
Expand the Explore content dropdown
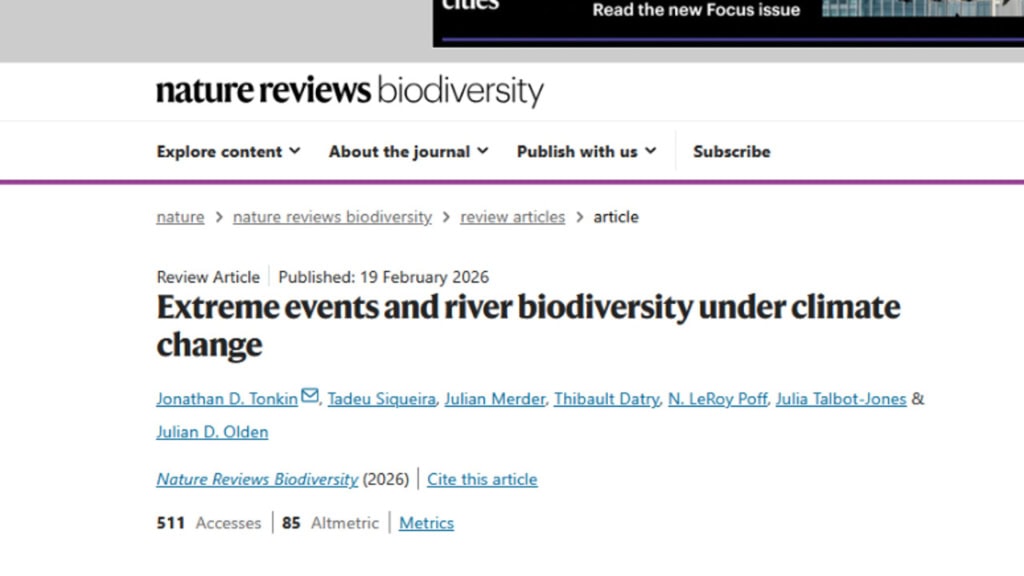pyautogui.click(x=228, y=152)
